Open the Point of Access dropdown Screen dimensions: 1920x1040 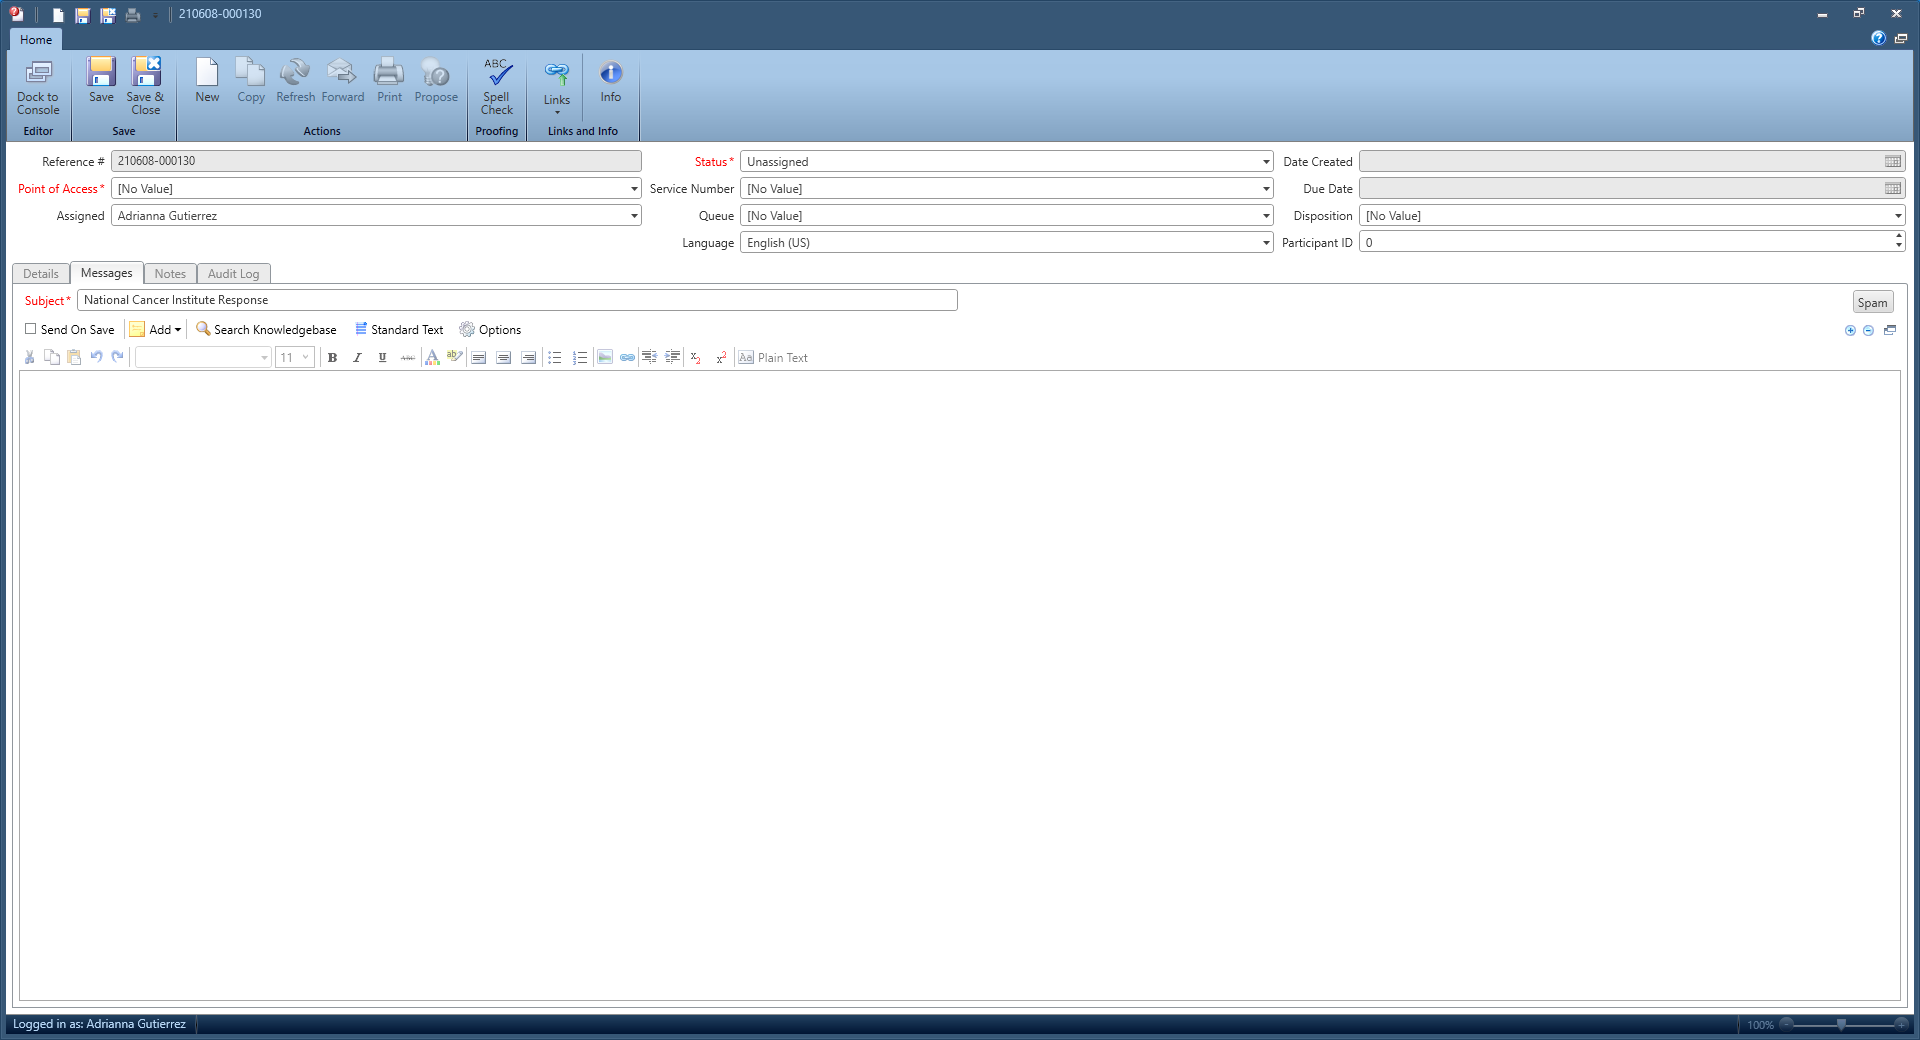click(x=633, y=189)
